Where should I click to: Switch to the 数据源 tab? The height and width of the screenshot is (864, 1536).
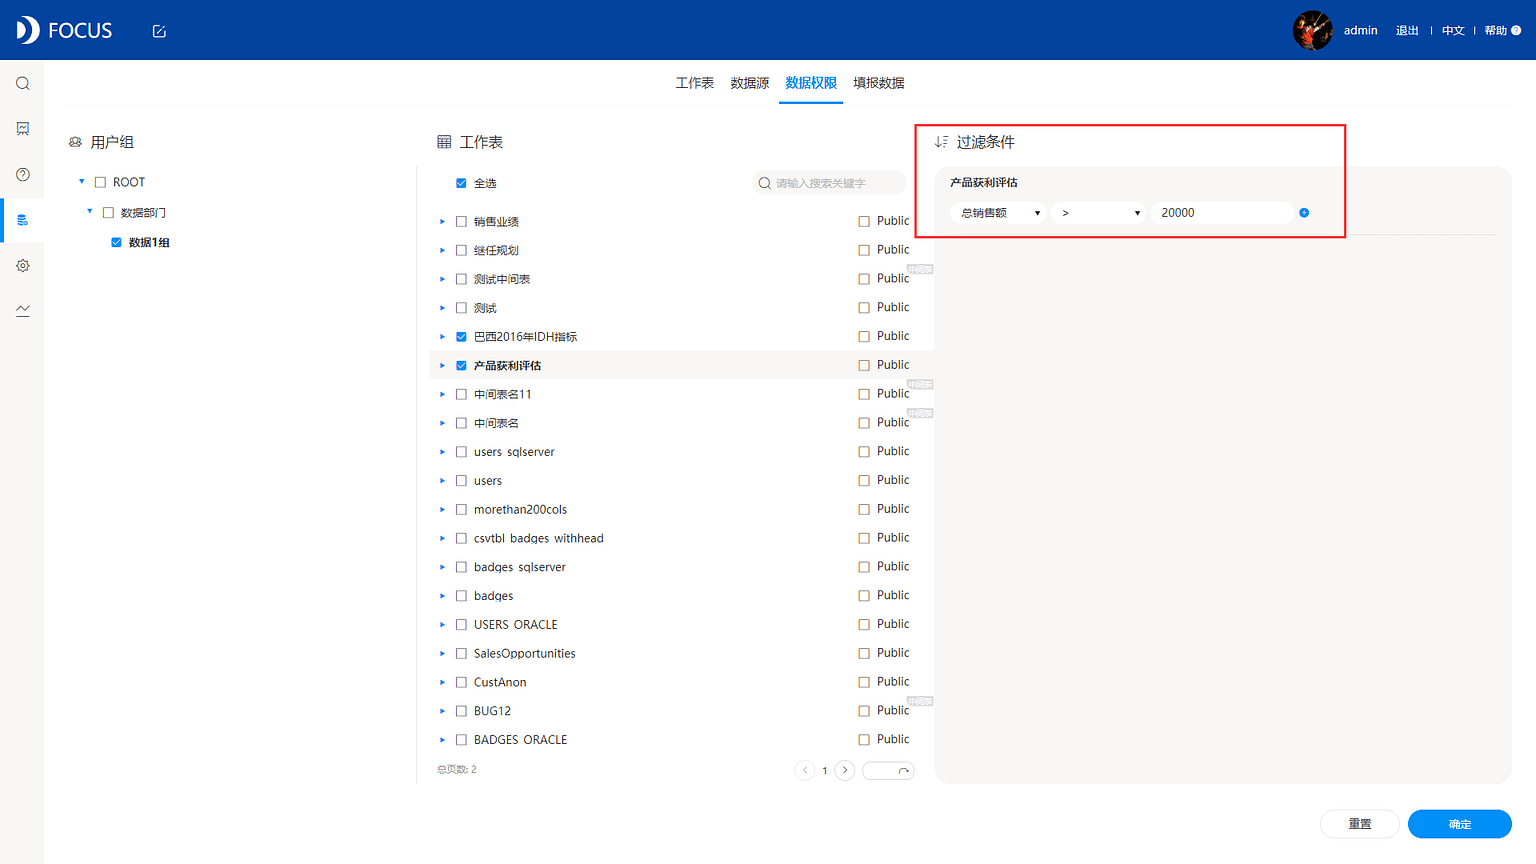[750, 83]
